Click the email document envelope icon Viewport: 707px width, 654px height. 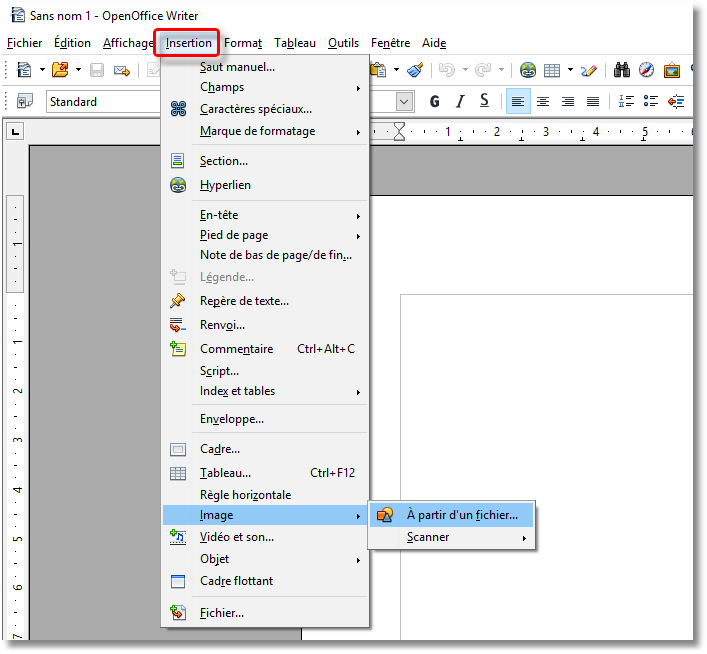click(x=122, y=70)
